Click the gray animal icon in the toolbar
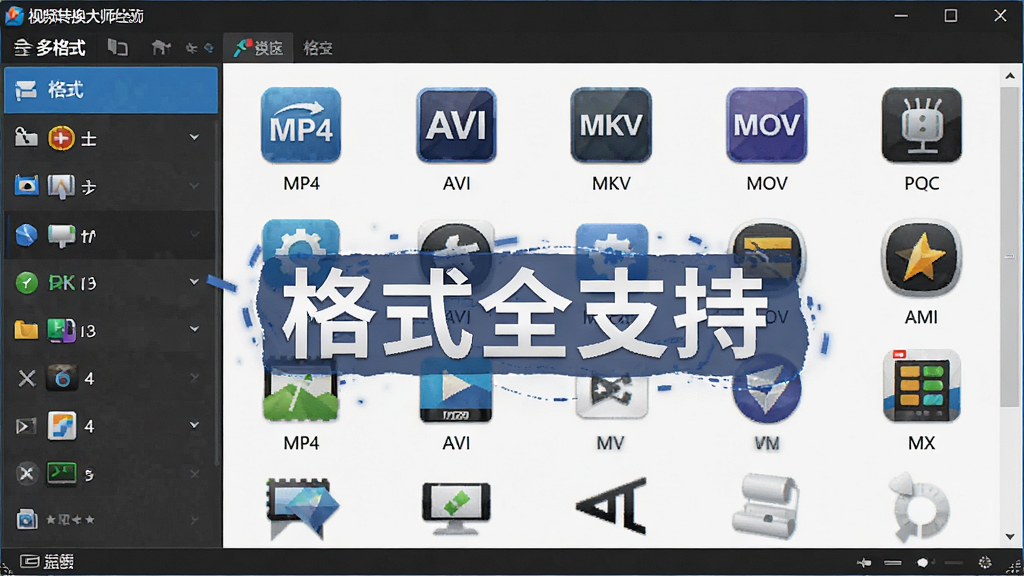Screen dimensions: 1024x576 [161, 47]
